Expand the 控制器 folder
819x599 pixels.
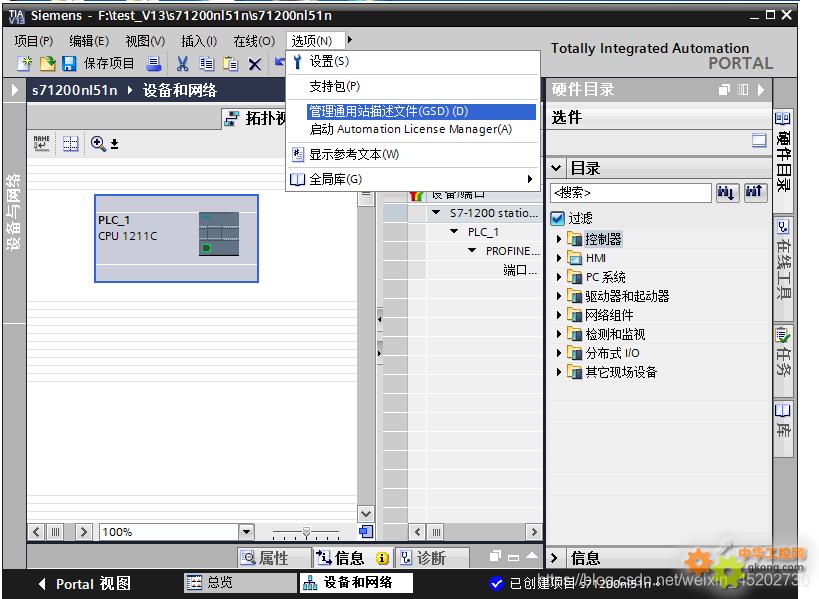coord(559,239)
